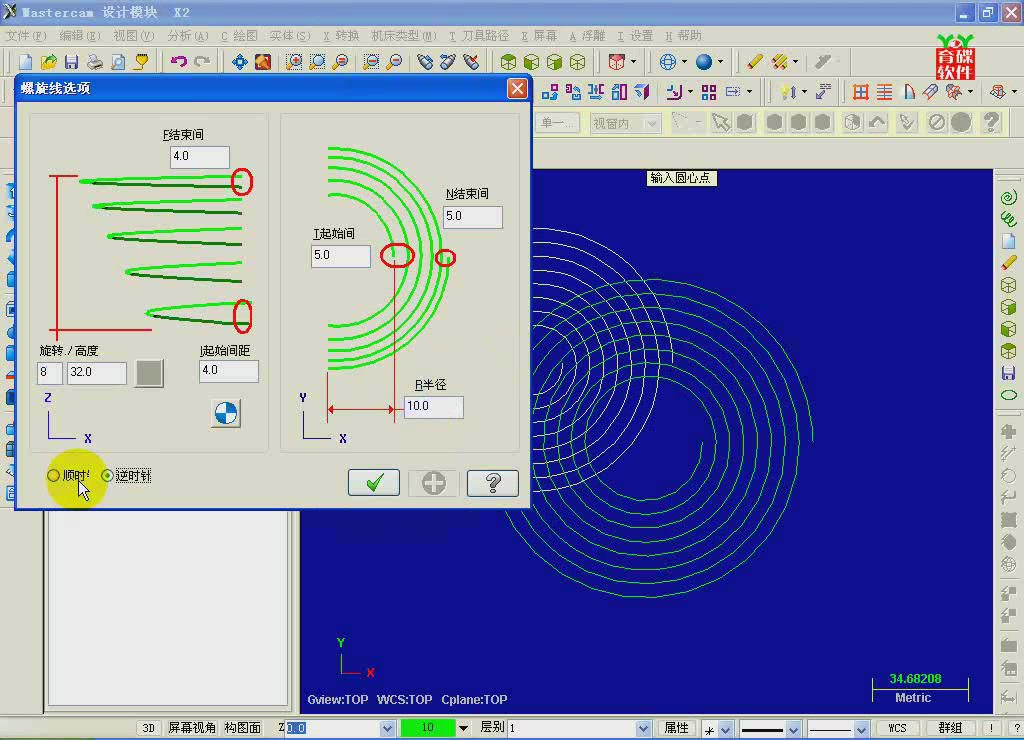Click the four-squares array icon
1024x740 pixels.
(709, 92)
